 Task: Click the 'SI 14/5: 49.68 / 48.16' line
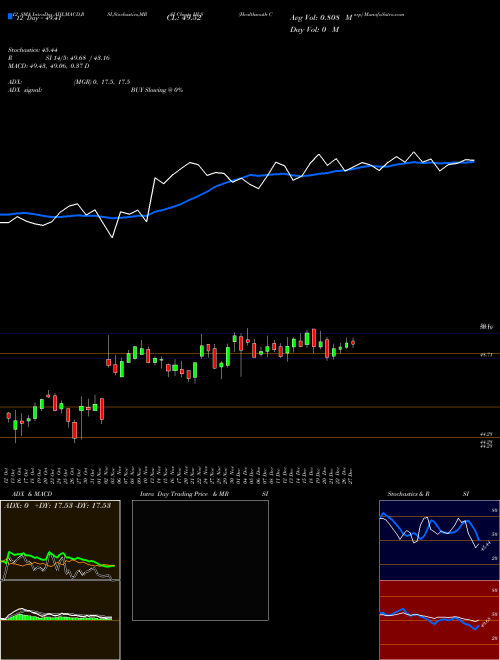coord(77,58)
